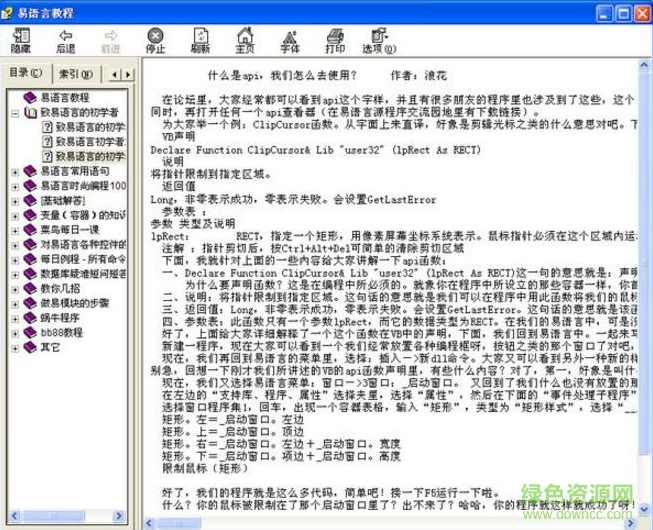Select the 每日例程 - 所有命令 tree label
The image size is (653, 530).
[x=83, y=259]
